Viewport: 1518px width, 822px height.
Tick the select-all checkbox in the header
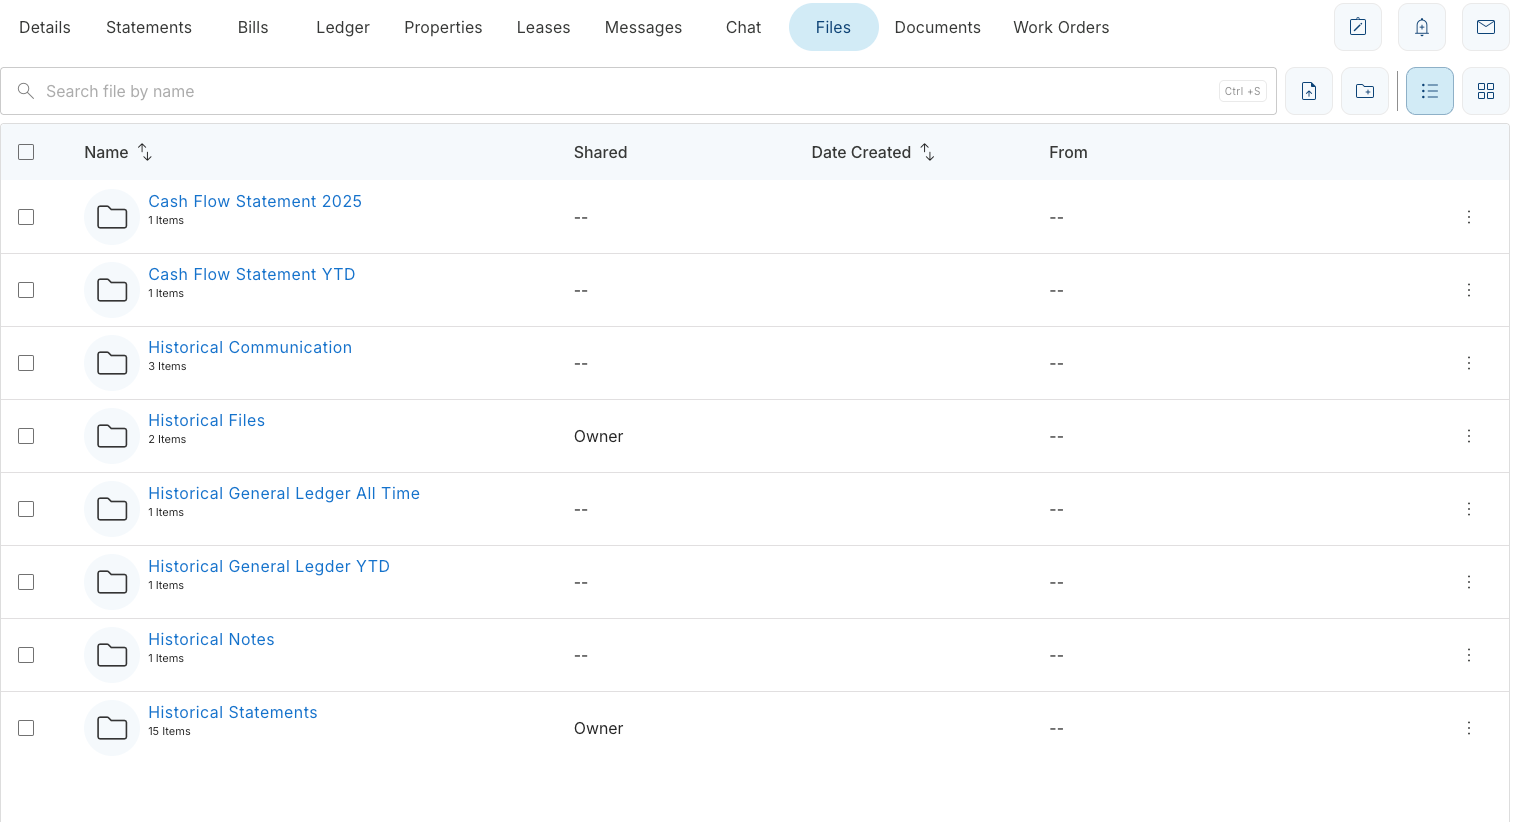click(26, 152)
